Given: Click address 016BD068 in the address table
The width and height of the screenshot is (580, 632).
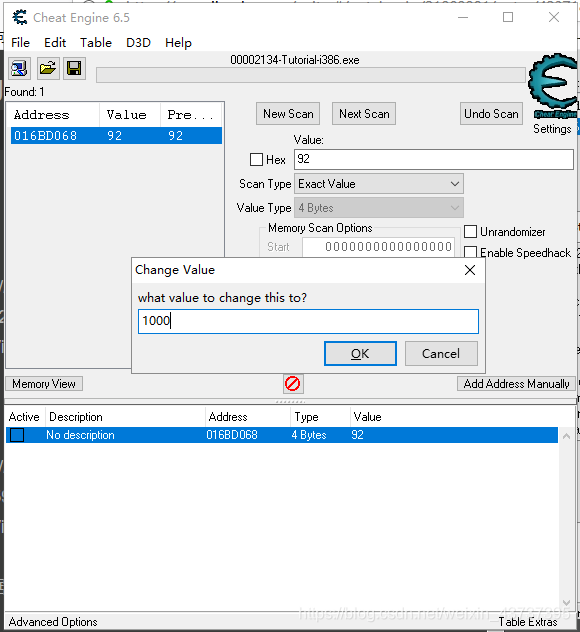Looking at the screenshot, I should pos(232,435).
